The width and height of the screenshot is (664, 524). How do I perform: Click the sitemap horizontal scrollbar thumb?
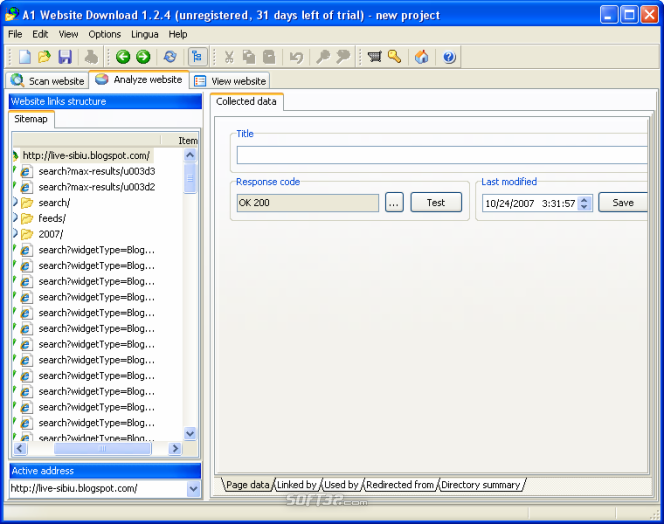click(x=102, y=448)
